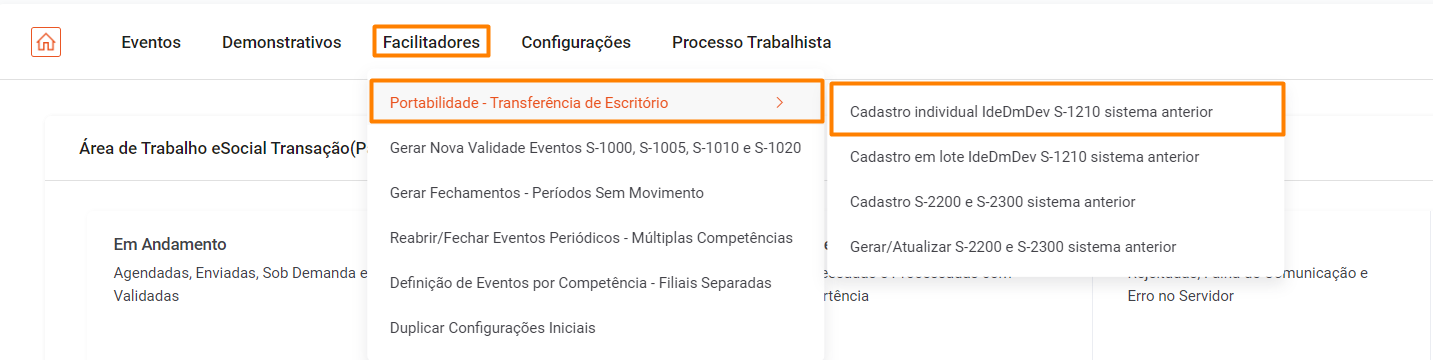Open the Erro no Servidor card

pyautogui.click(x=1262, y=285)
